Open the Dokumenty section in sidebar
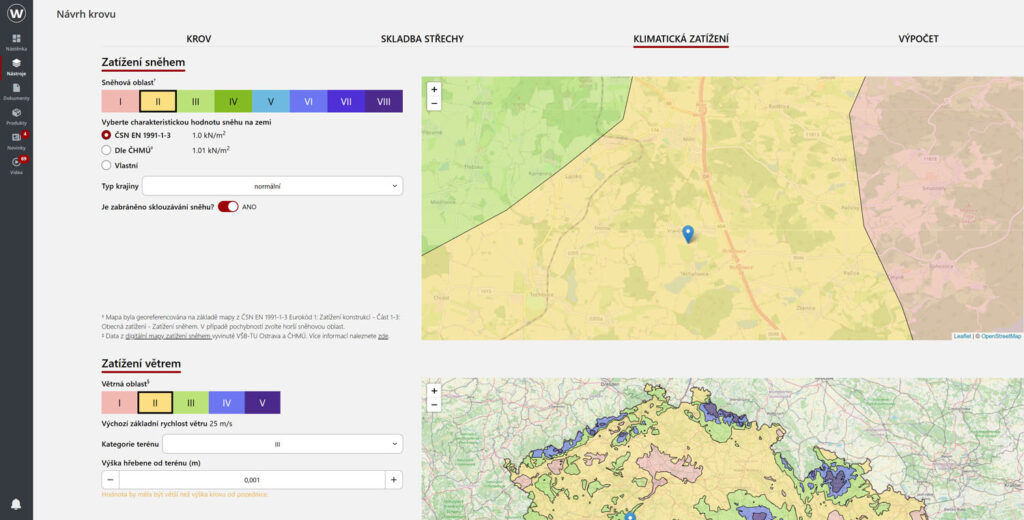Screen dimensions: 1024x520 (x=16, y=90)
